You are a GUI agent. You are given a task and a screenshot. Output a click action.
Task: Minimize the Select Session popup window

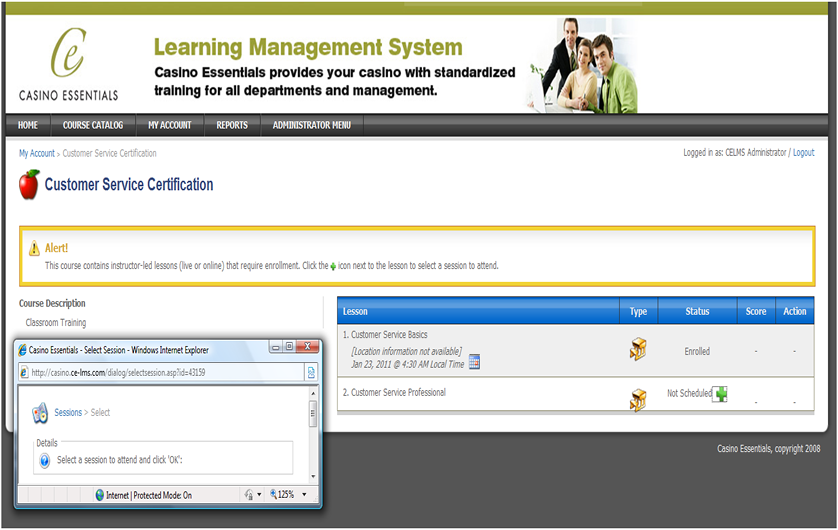pos(276,347)
